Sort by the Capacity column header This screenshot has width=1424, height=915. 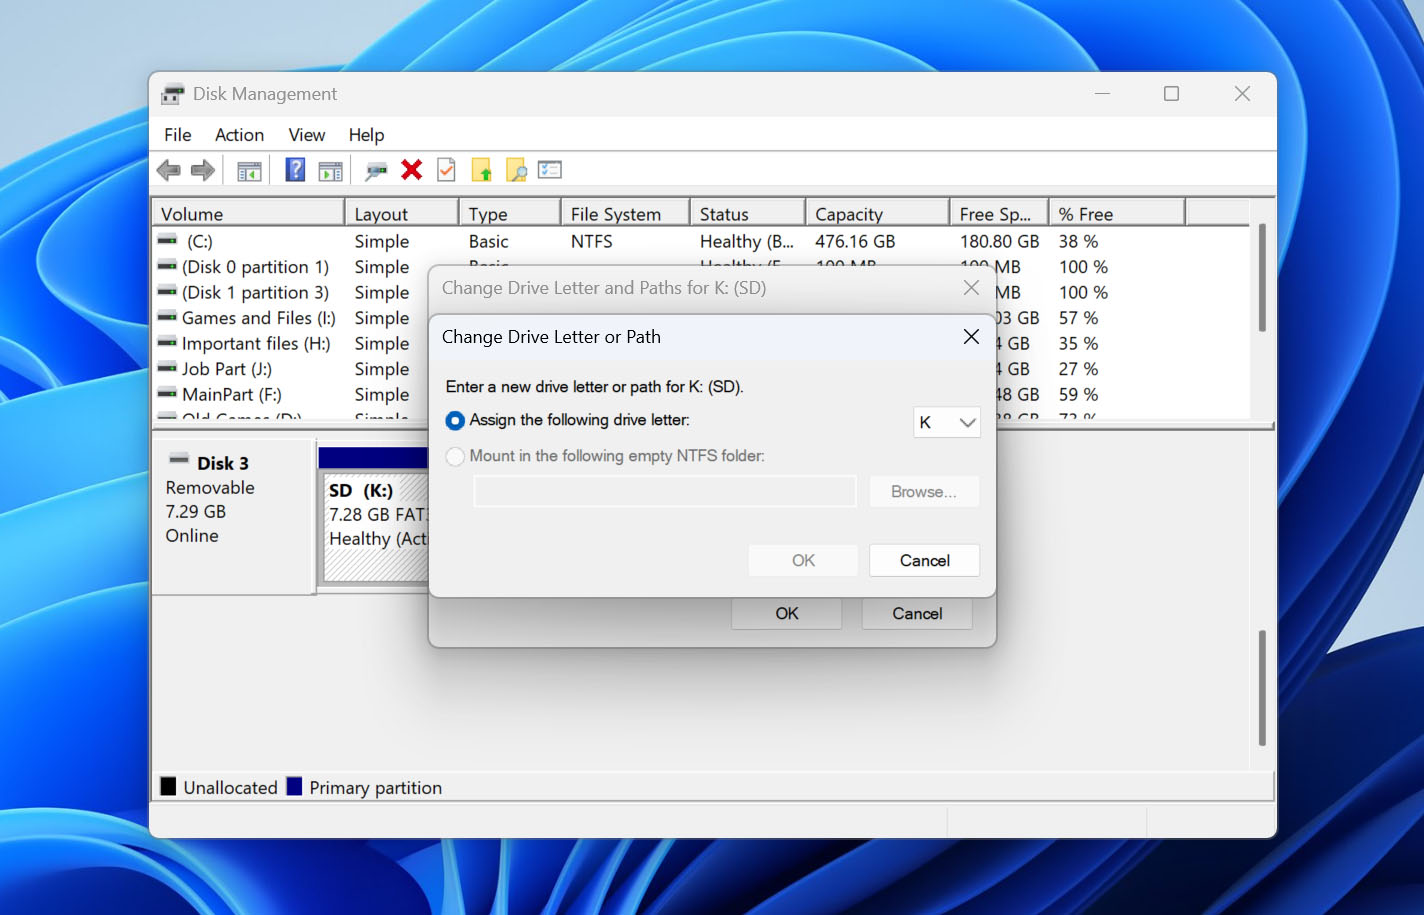(877, 214)
